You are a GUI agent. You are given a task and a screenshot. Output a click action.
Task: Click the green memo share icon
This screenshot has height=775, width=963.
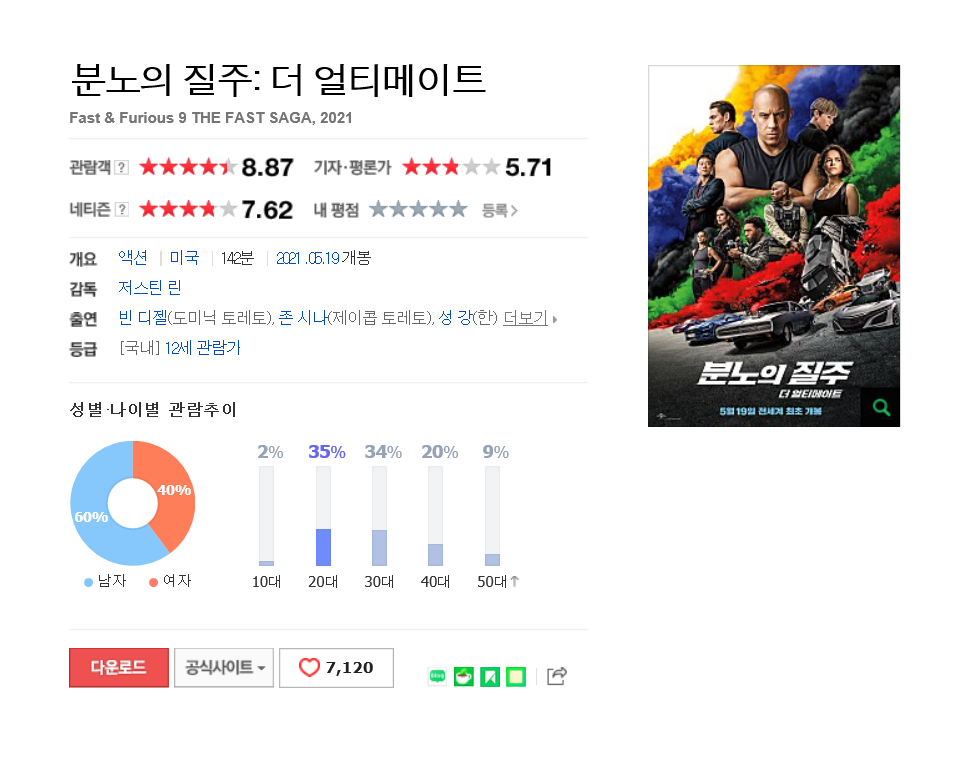pos(516,677)
